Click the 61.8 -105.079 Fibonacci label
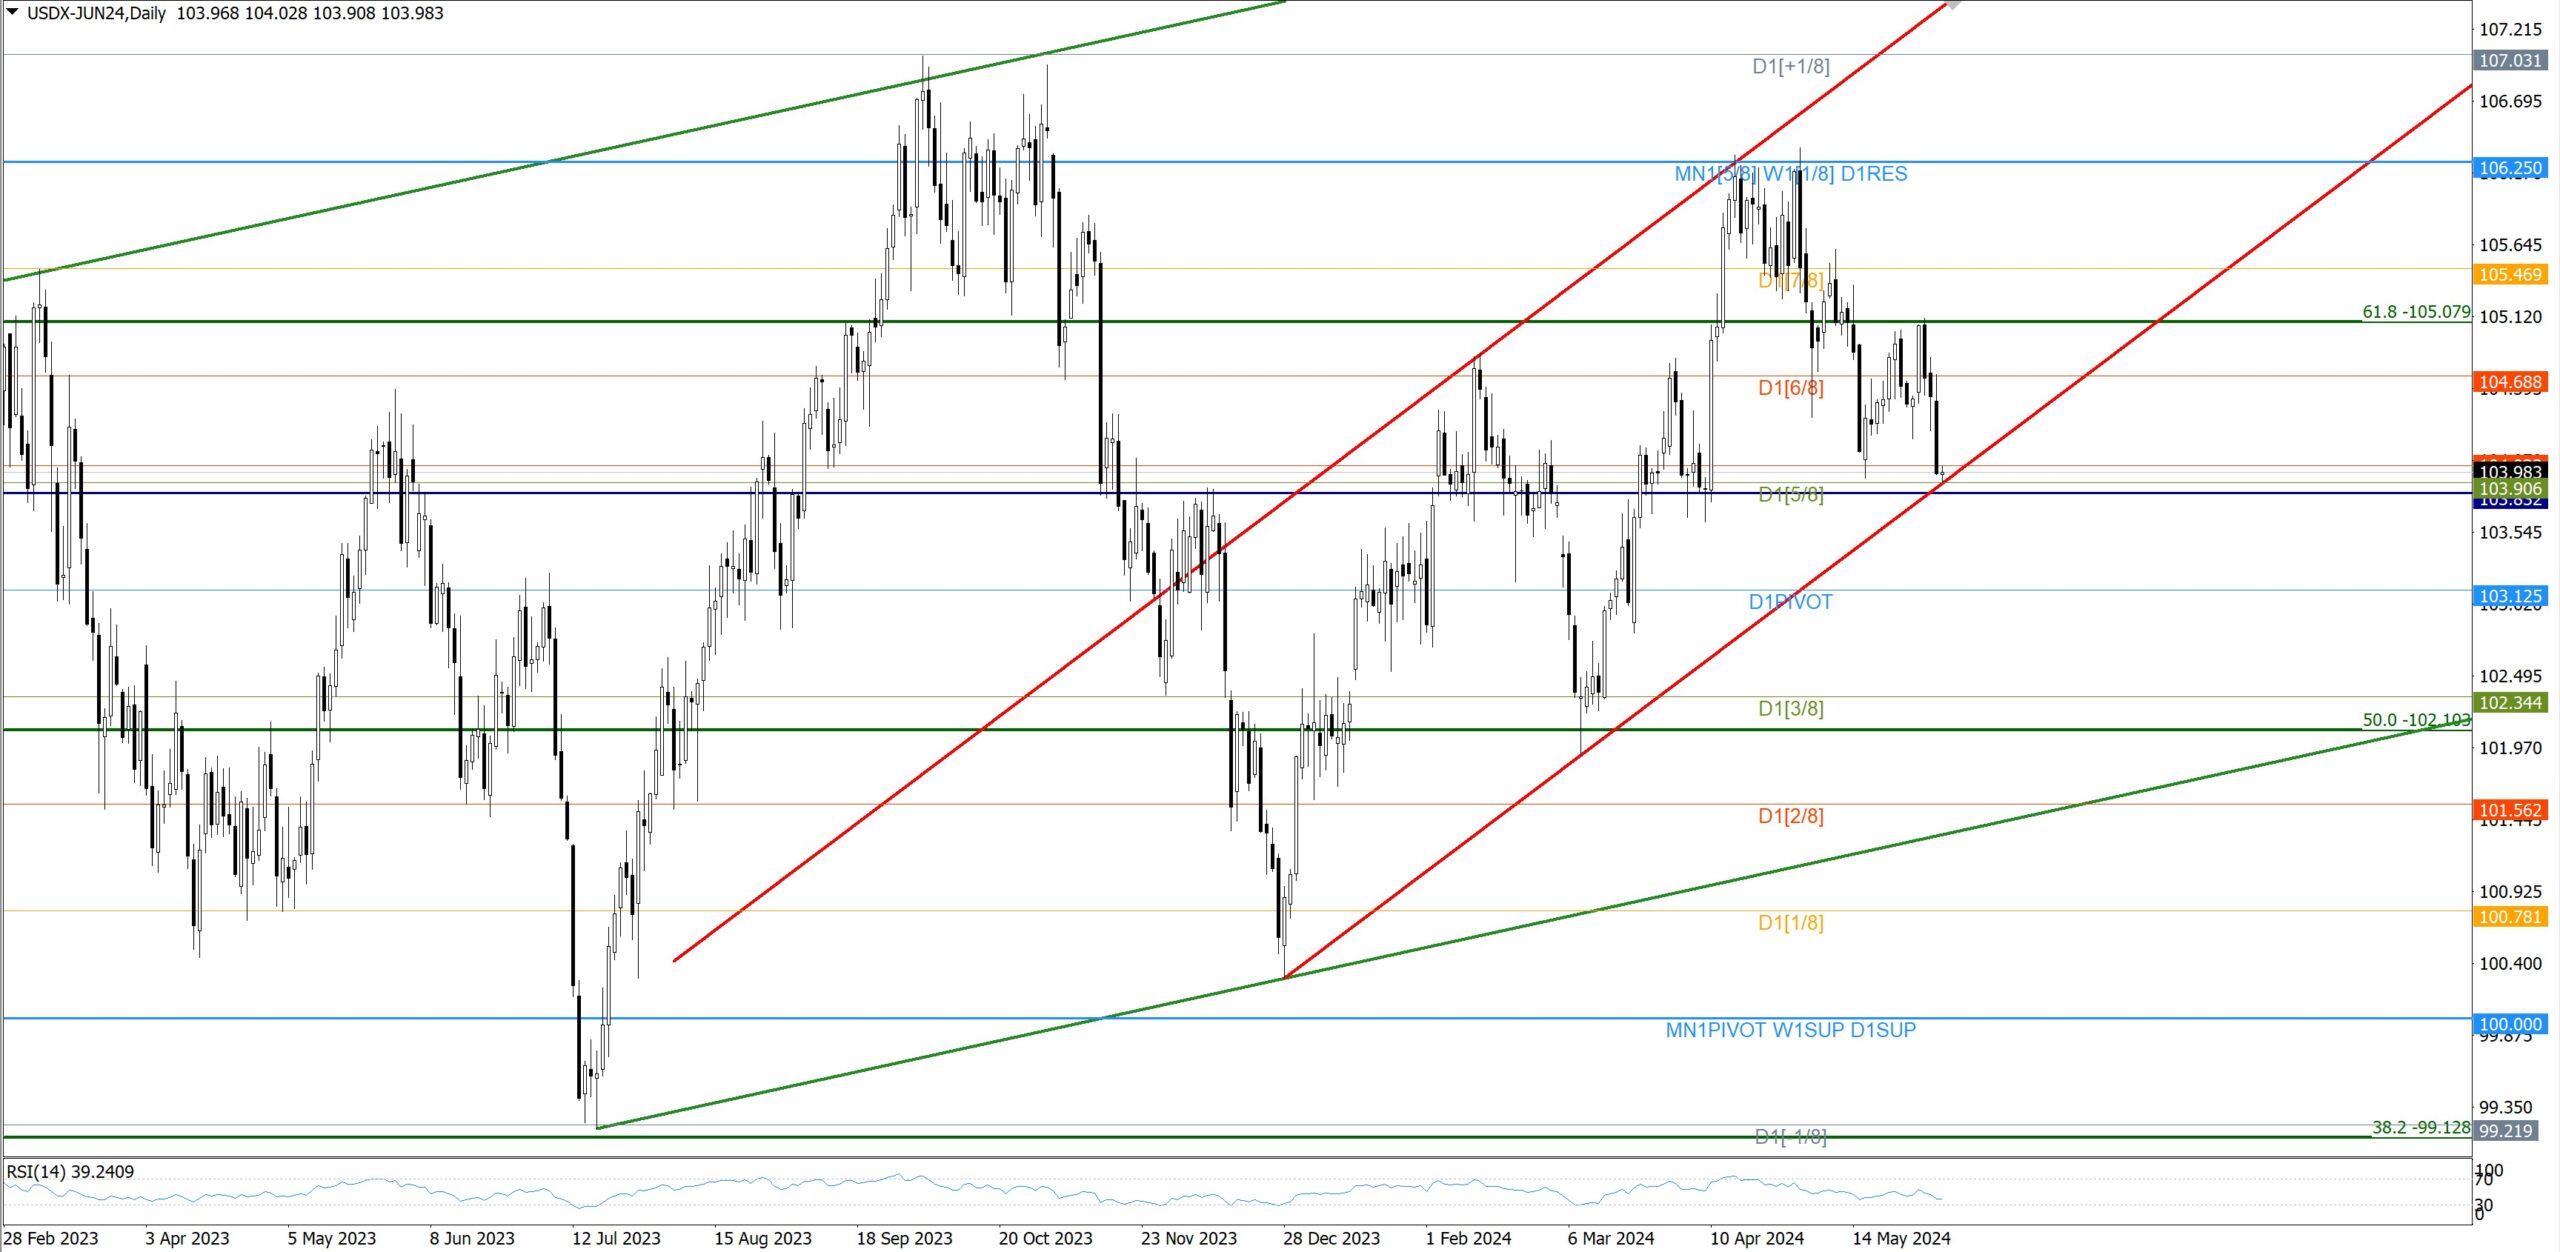Screen dimensions: 2560x1252 click(x=2415, y=312)
